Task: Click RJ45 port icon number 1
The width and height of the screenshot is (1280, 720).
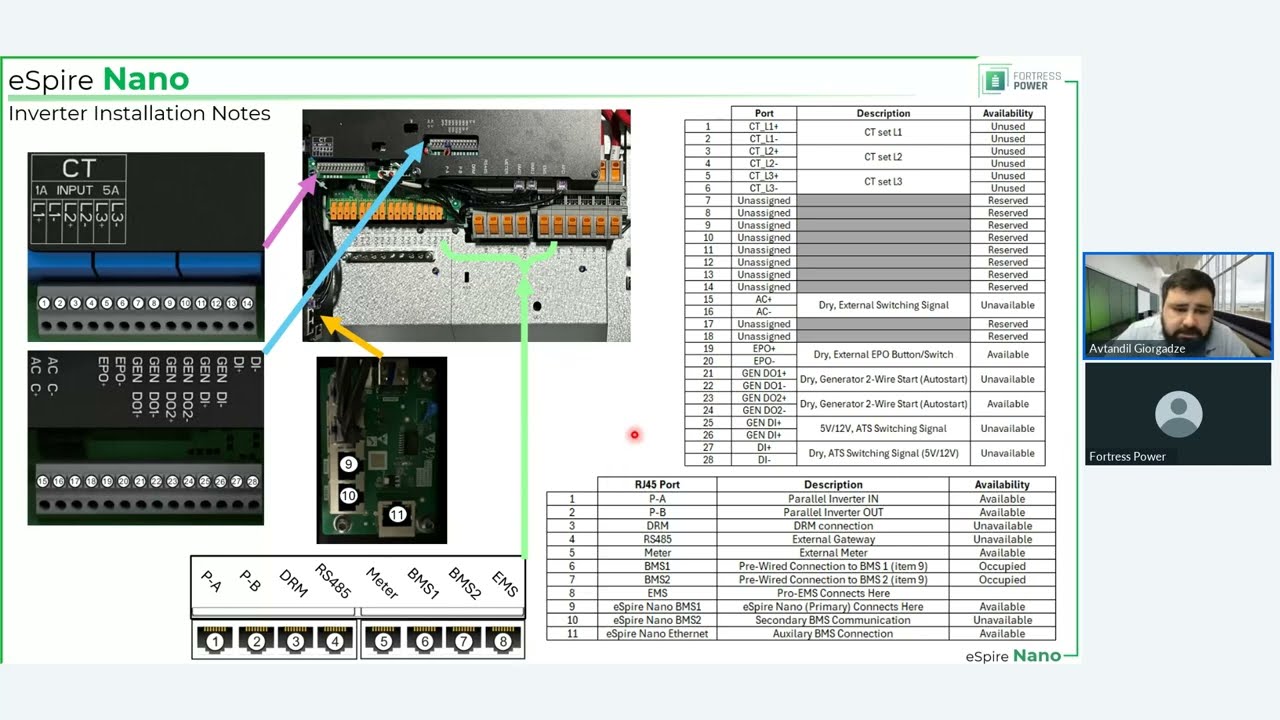Action: pos(215,640)
